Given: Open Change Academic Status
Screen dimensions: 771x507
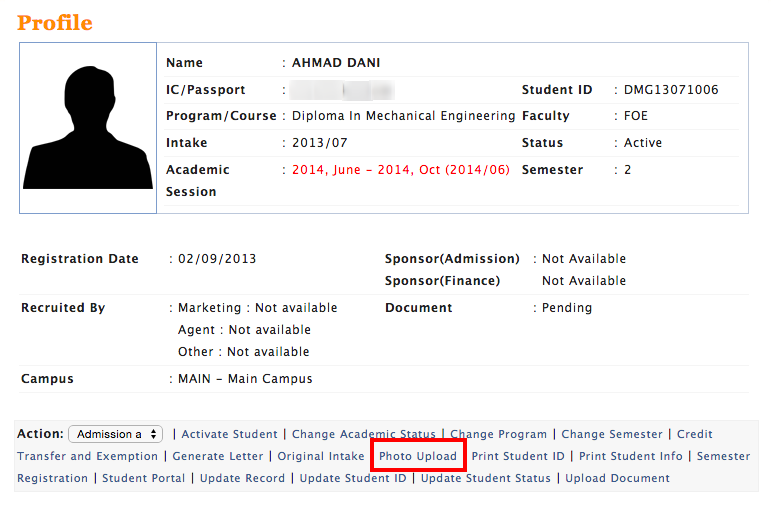Looking at the screenshot, I should coord(364,434).
